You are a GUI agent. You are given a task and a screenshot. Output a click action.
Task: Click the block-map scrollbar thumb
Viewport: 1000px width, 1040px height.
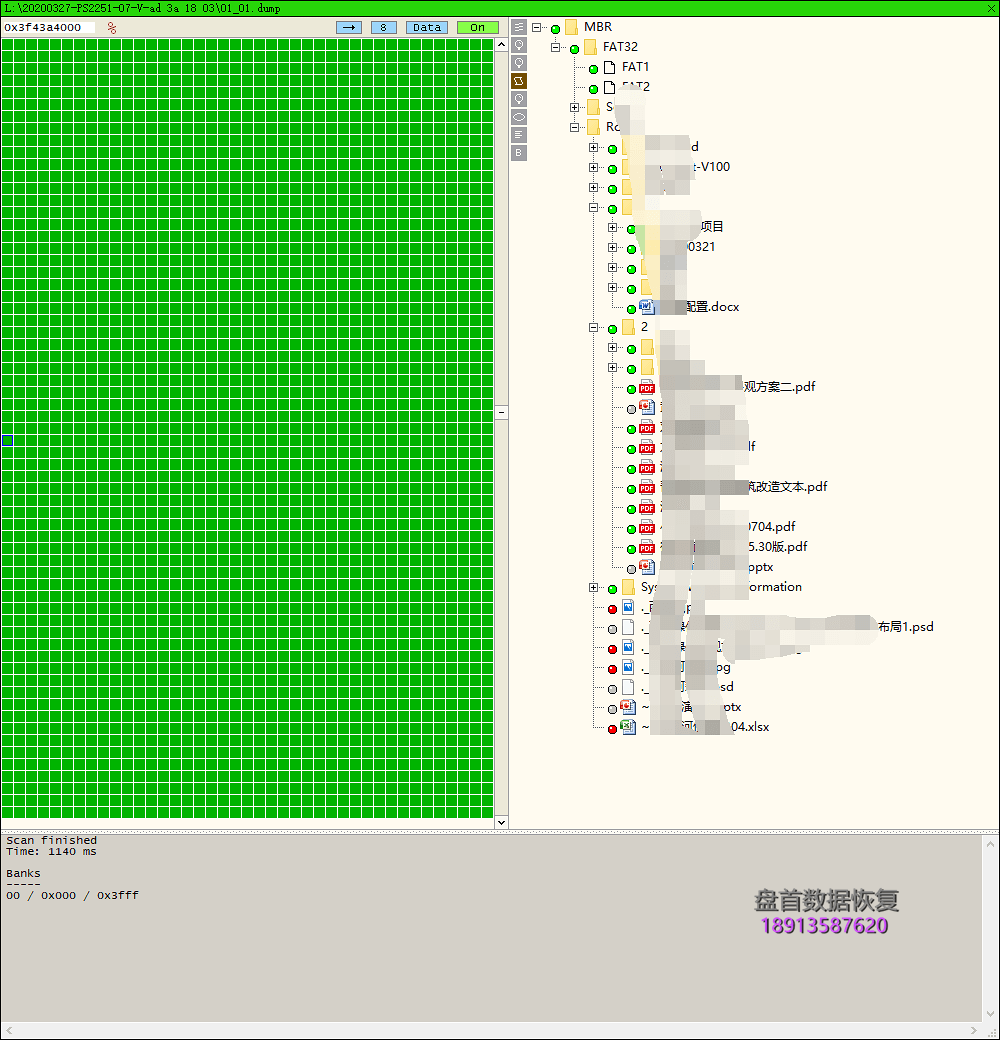[501, 412]
